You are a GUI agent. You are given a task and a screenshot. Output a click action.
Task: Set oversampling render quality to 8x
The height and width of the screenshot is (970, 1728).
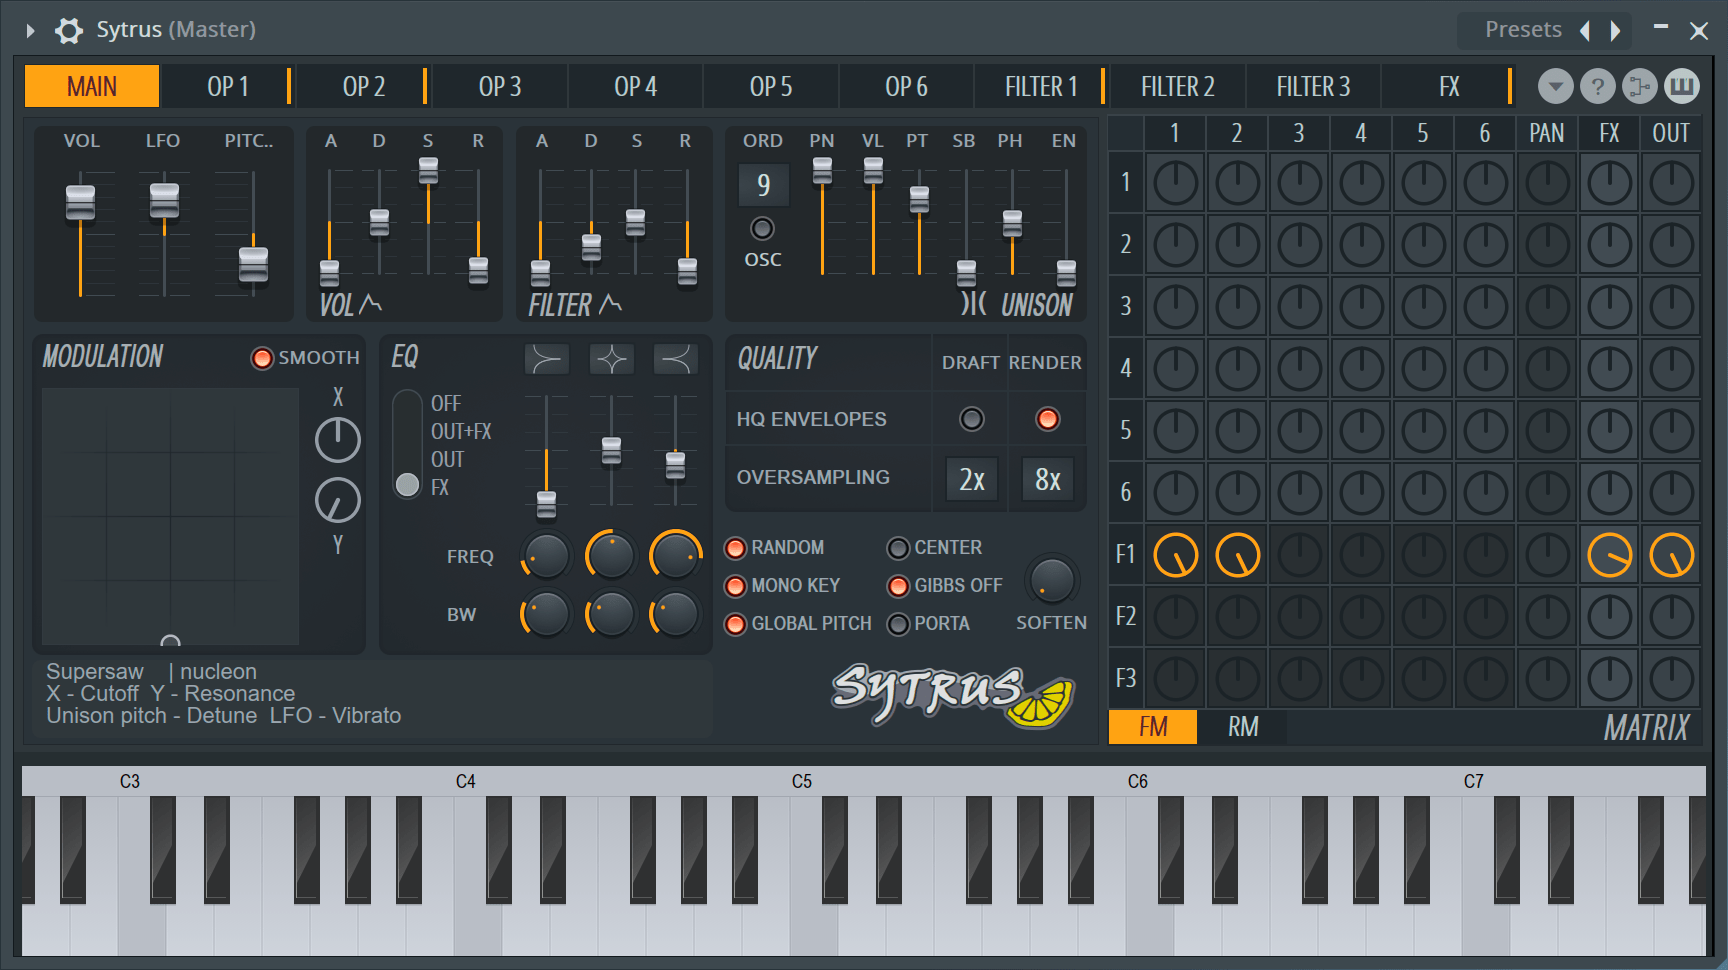pyautogui.click(x=1046, y=479)
